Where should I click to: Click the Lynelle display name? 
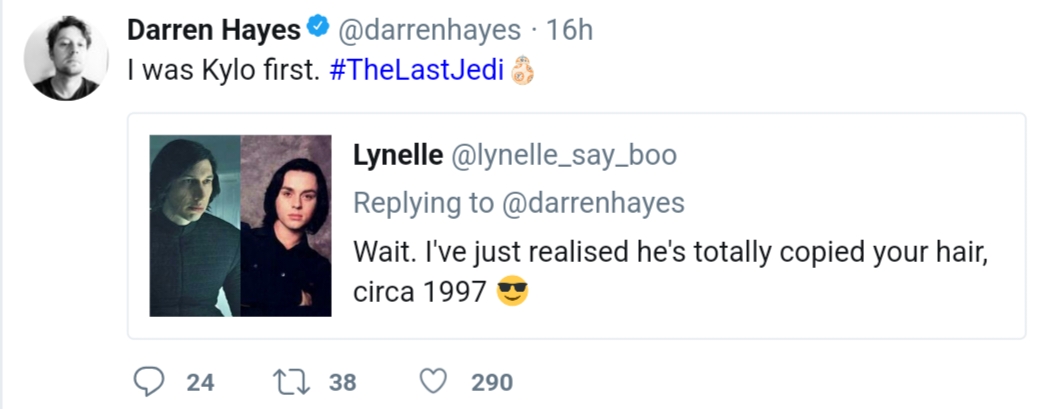point(398,156)
